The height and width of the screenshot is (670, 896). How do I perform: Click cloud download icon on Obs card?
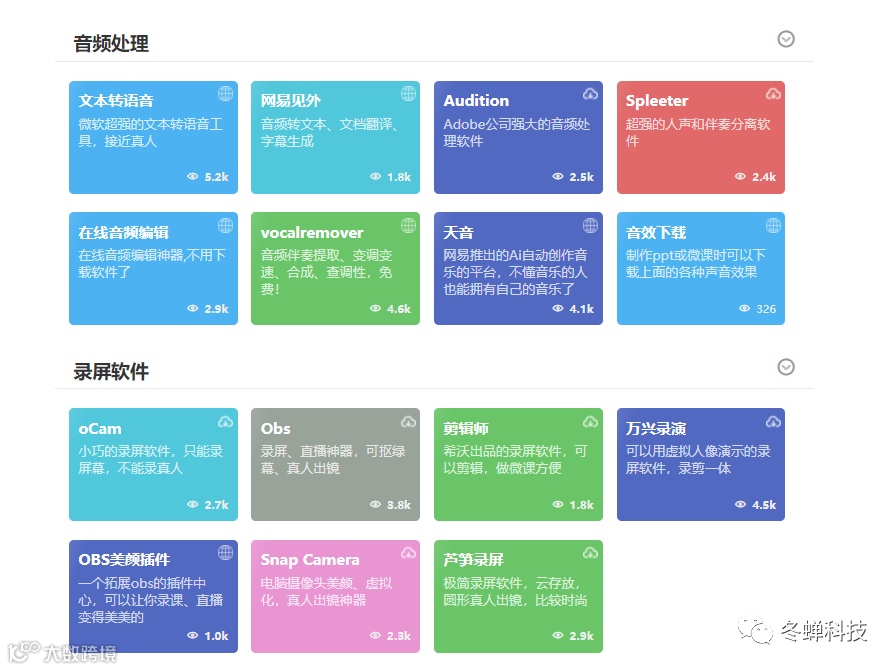click(x=408, y=422)
